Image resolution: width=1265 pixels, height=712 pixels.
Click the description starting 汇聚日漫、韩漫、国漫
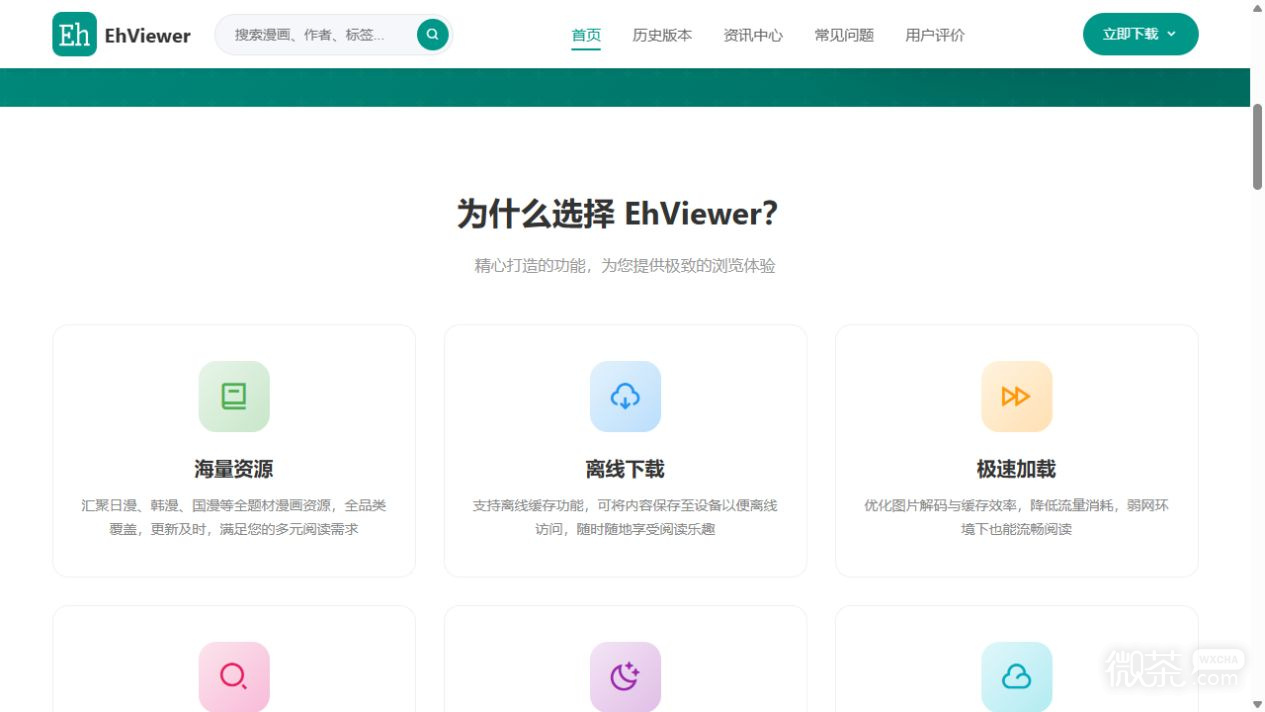pyautogui.click(x=234, y=517)
